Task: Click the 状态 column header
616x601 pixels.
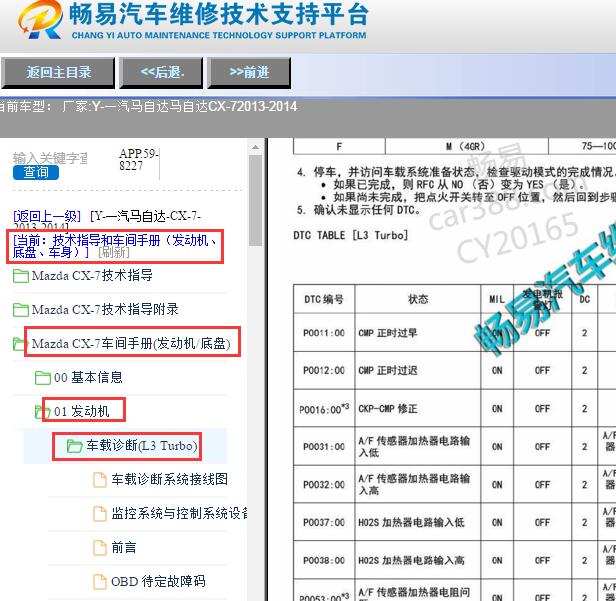Action: (418, 299)
